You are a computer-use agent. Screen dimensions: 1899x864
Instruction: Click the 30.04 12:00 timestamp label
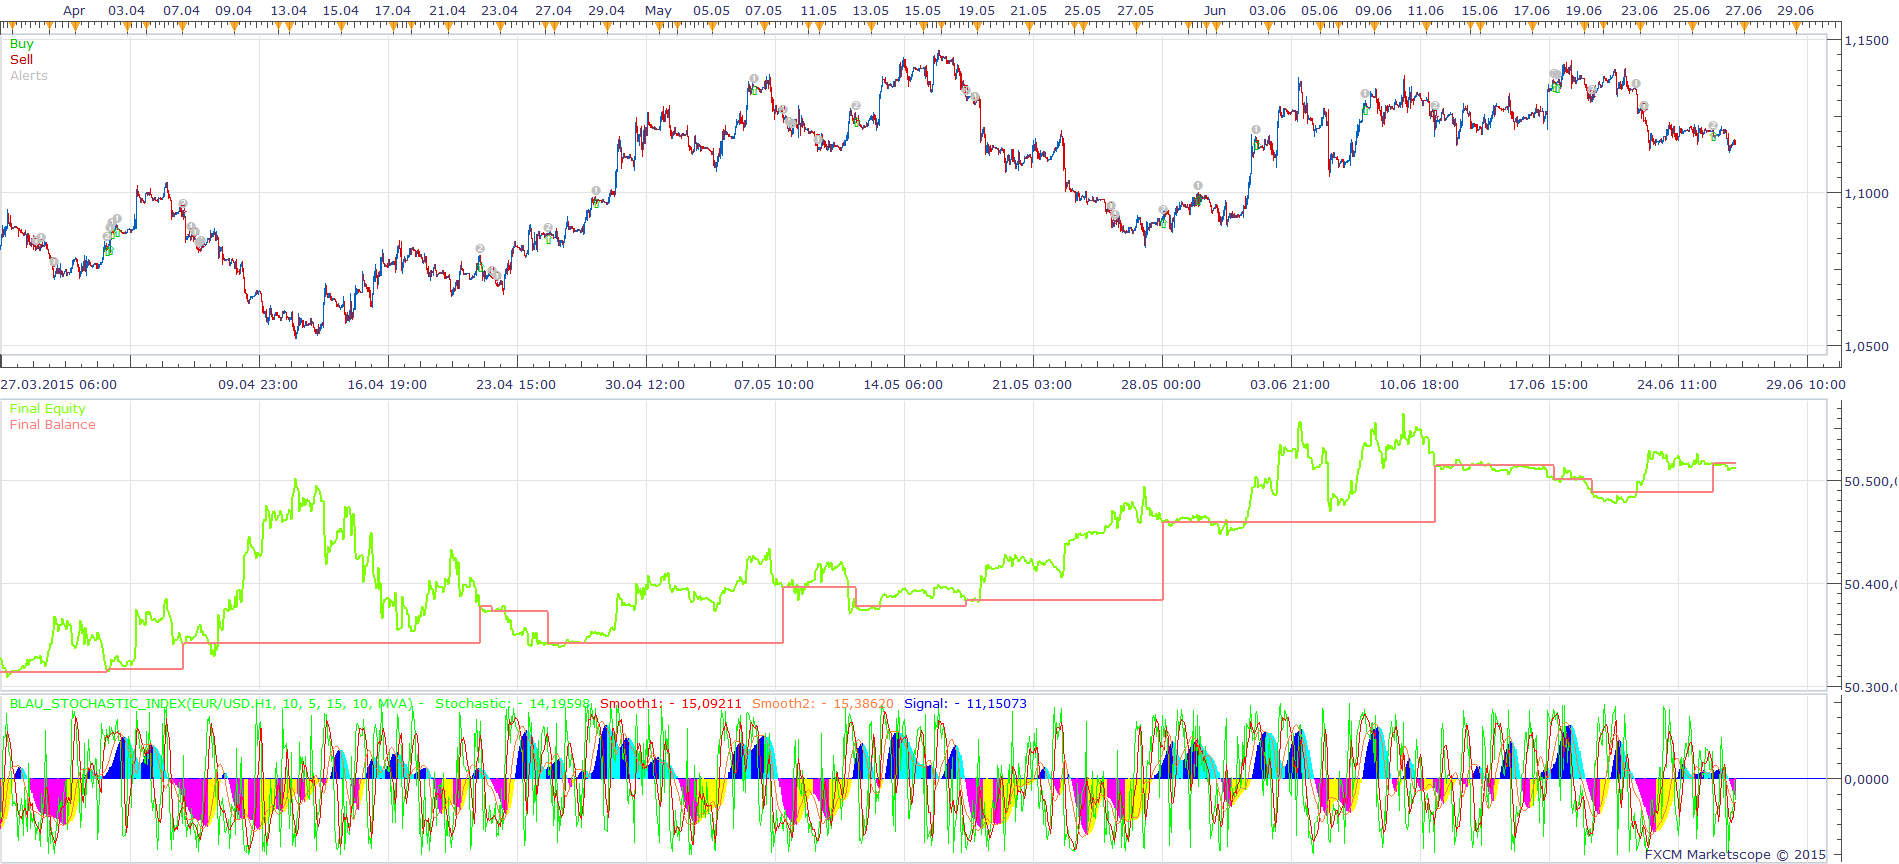point(645,385)
